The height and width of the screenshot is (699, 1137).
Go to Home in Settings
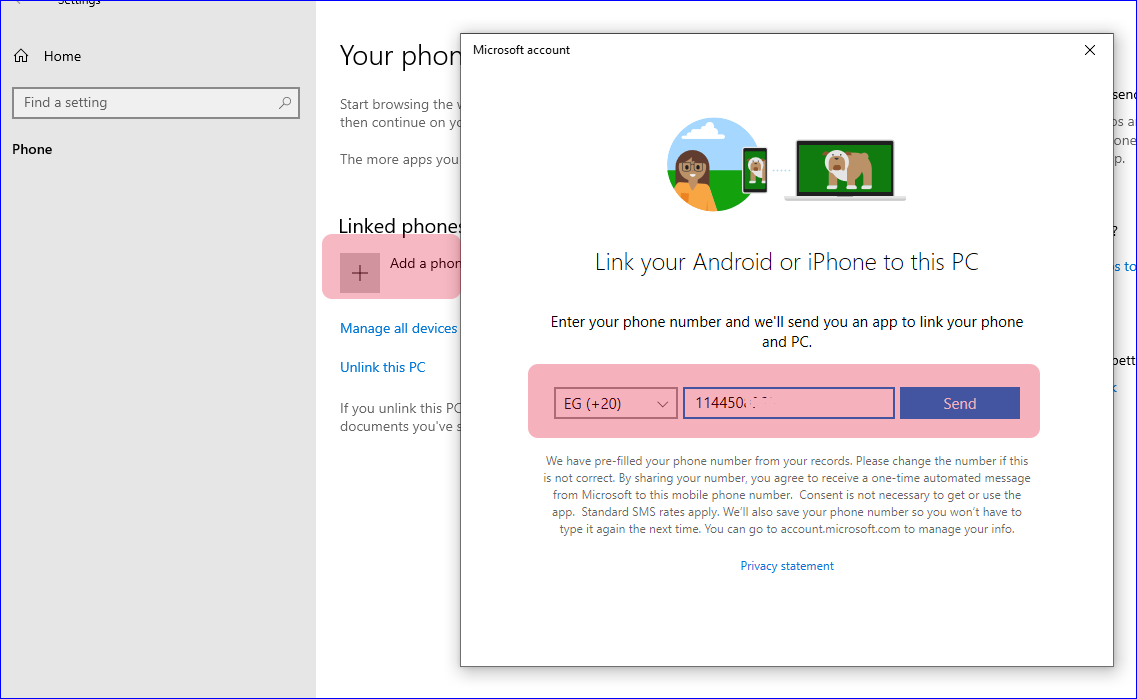click(62, 56)
